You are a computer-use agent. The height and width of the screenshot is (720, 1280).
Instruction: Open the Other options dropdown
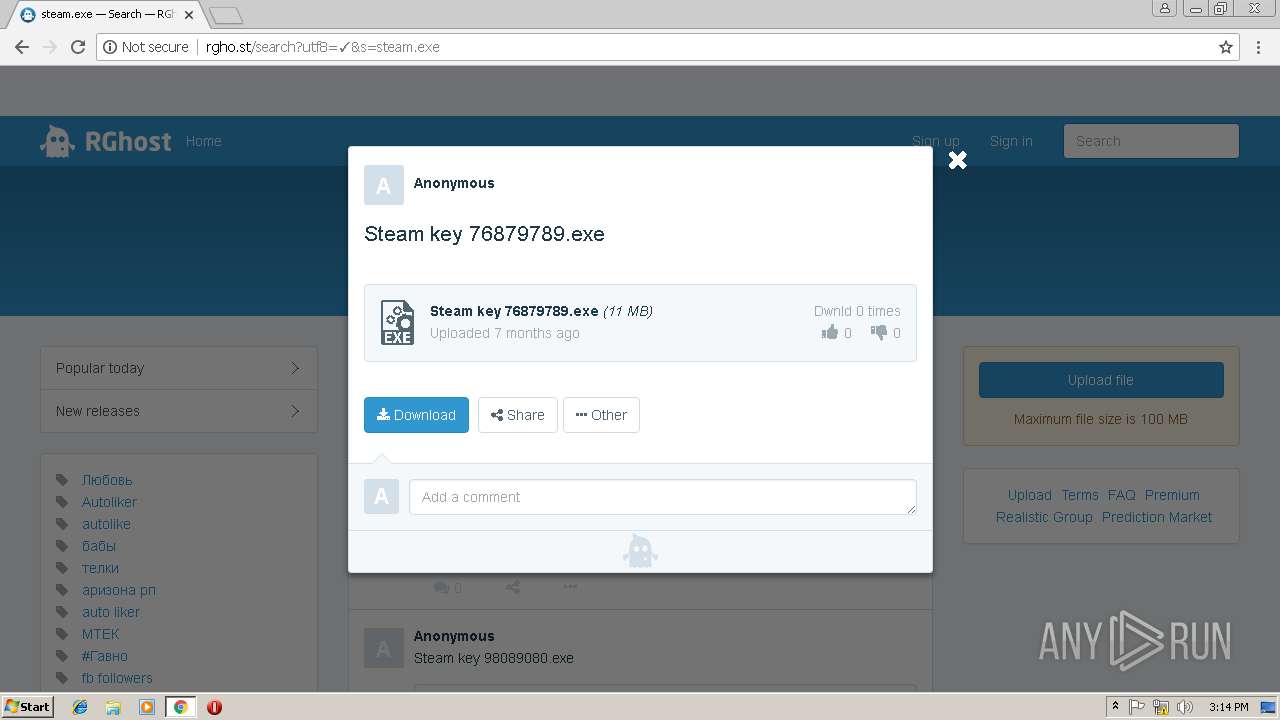pos(601,415)
